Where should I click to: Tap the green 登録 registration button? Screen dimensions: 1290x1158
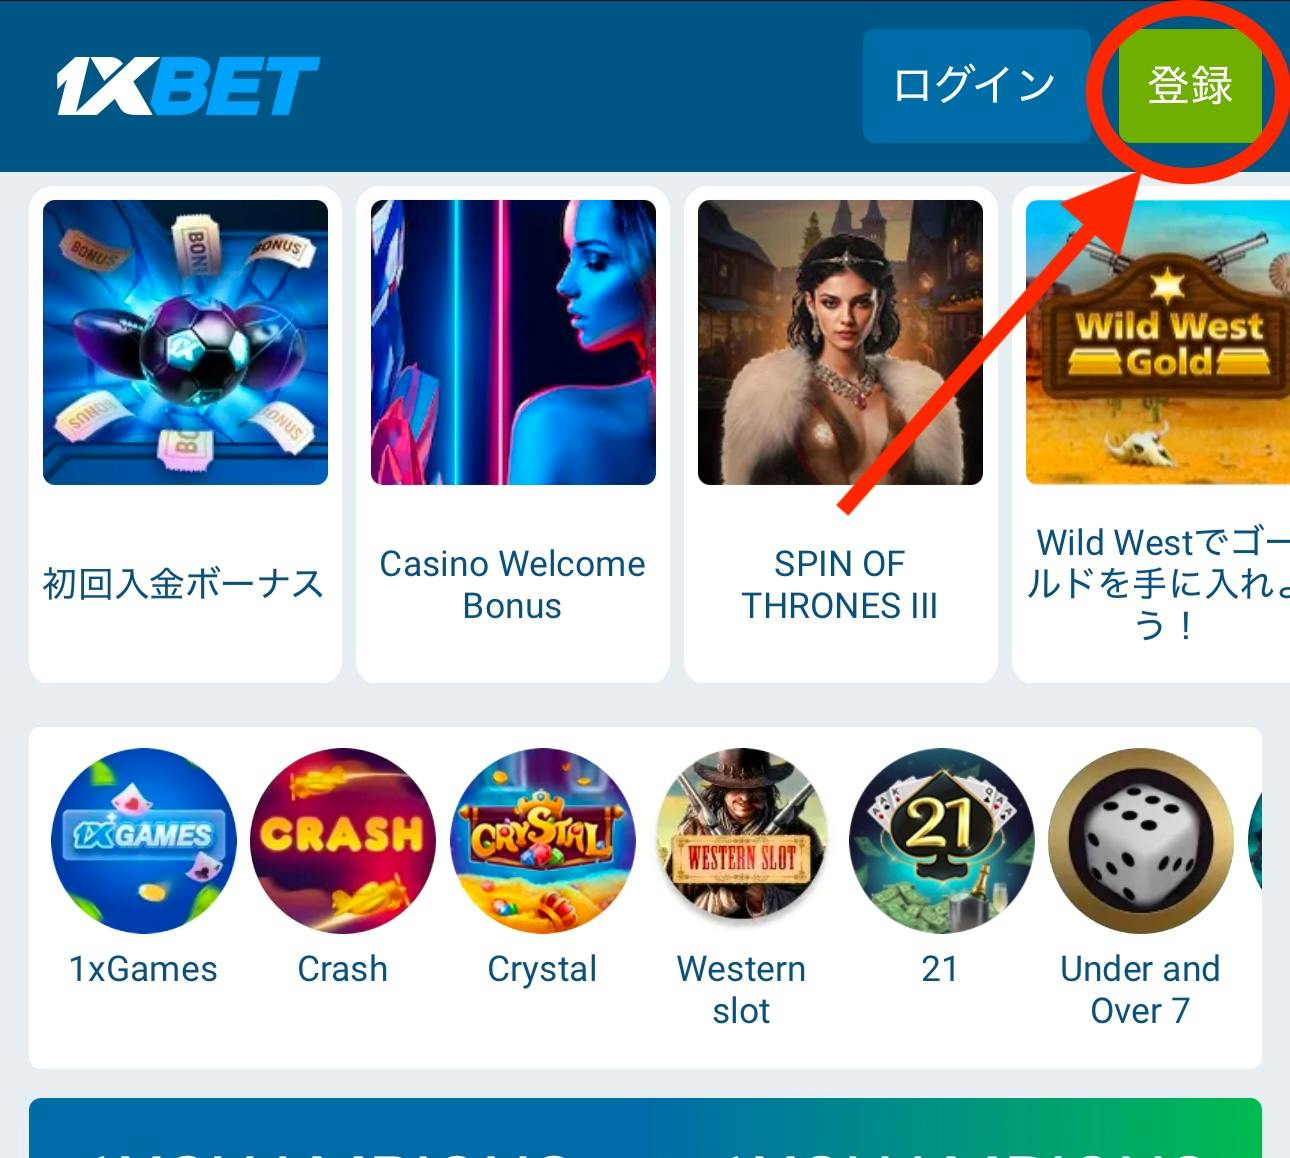pyautogui.click(x=1189, y=85)
